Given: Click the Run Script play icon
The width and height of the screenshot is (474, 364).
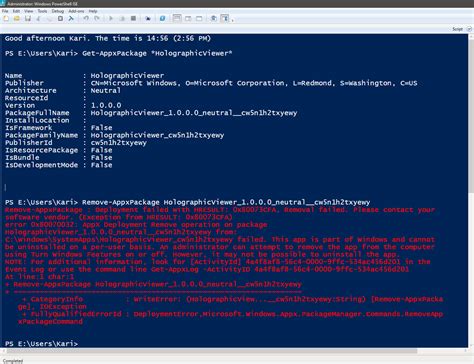Looking at the screenshot, I should click(111, 18).
